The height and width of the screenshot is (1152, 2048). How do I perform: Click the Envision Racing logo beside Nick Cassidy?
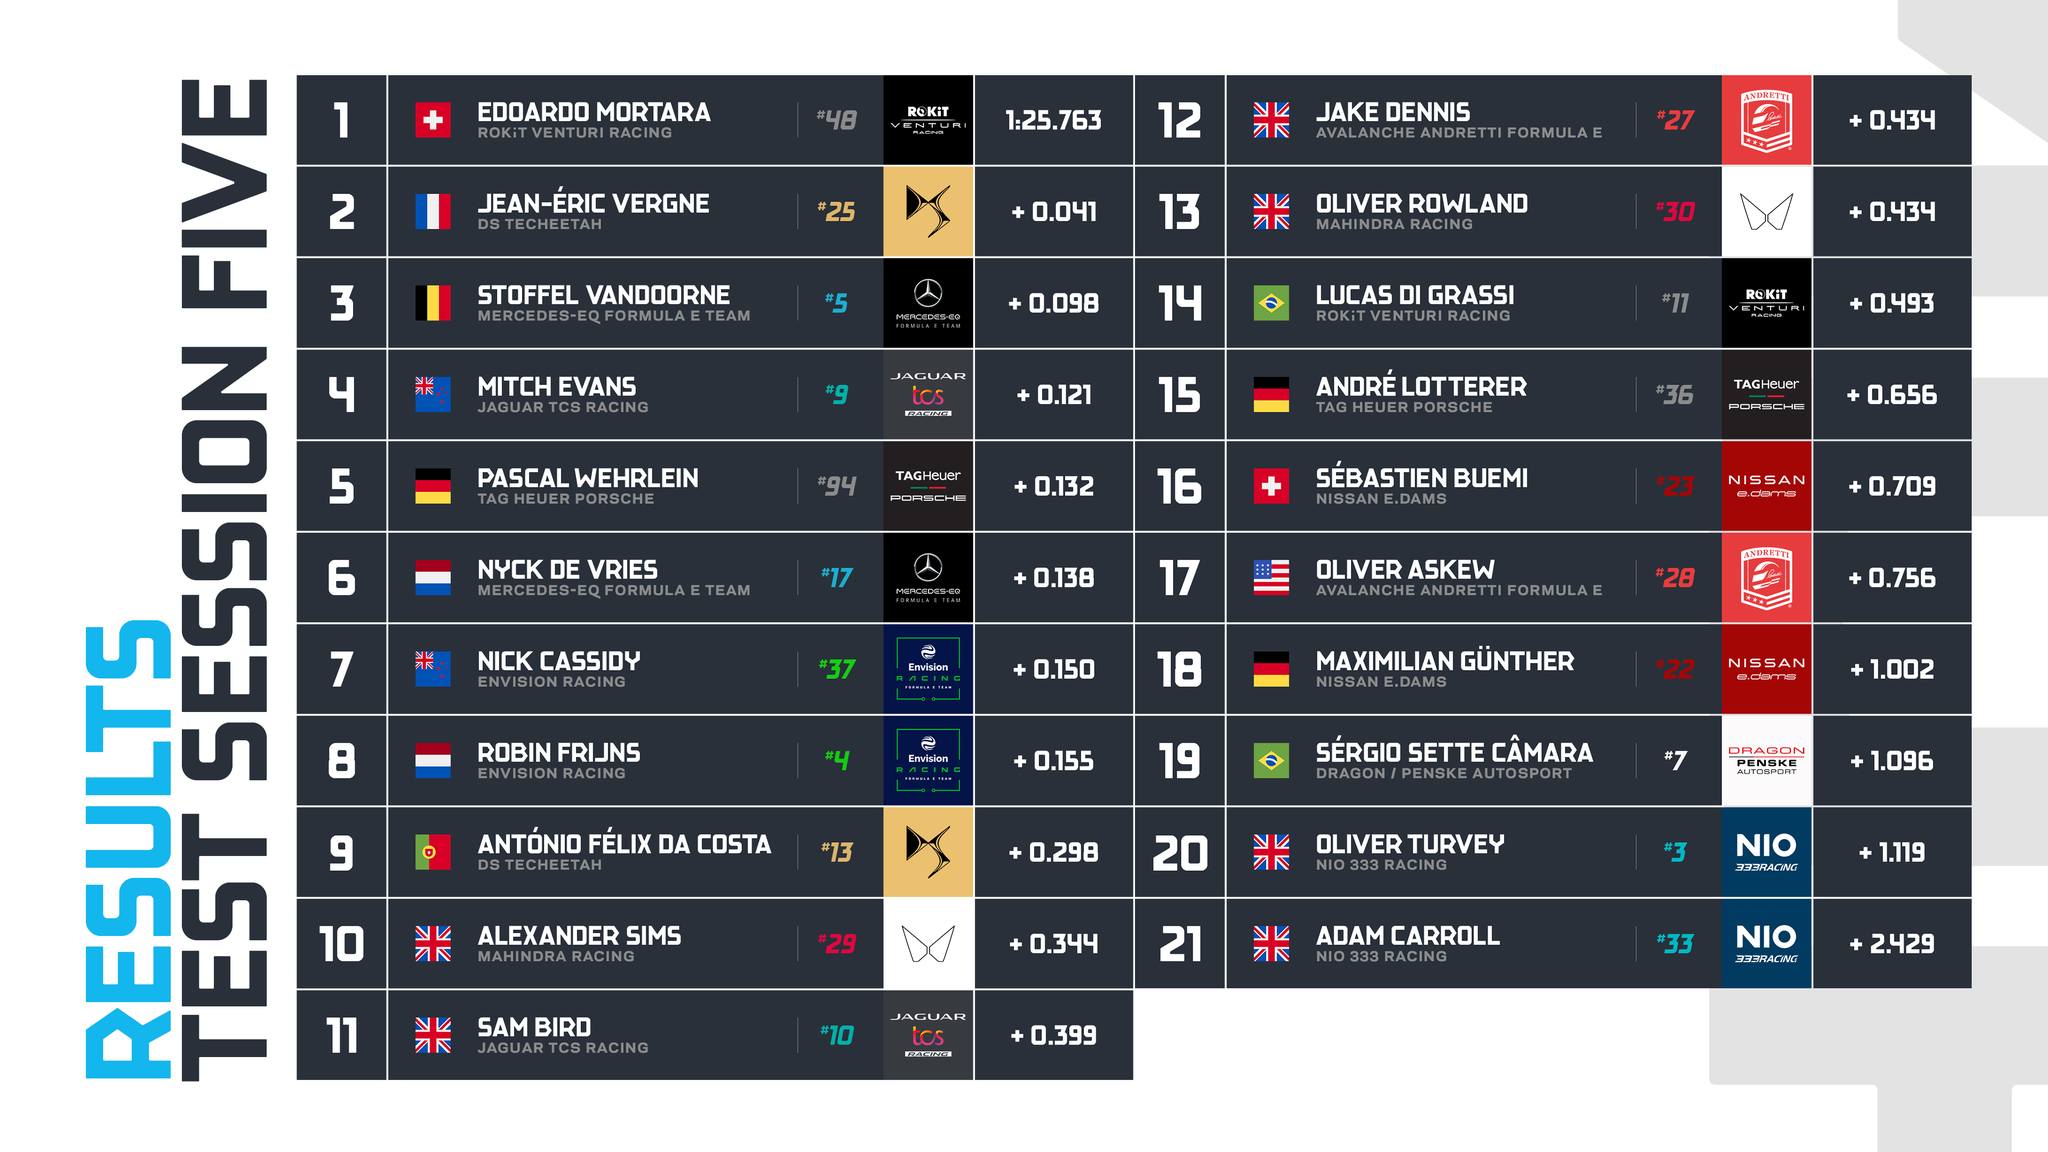tap(928, 669)
